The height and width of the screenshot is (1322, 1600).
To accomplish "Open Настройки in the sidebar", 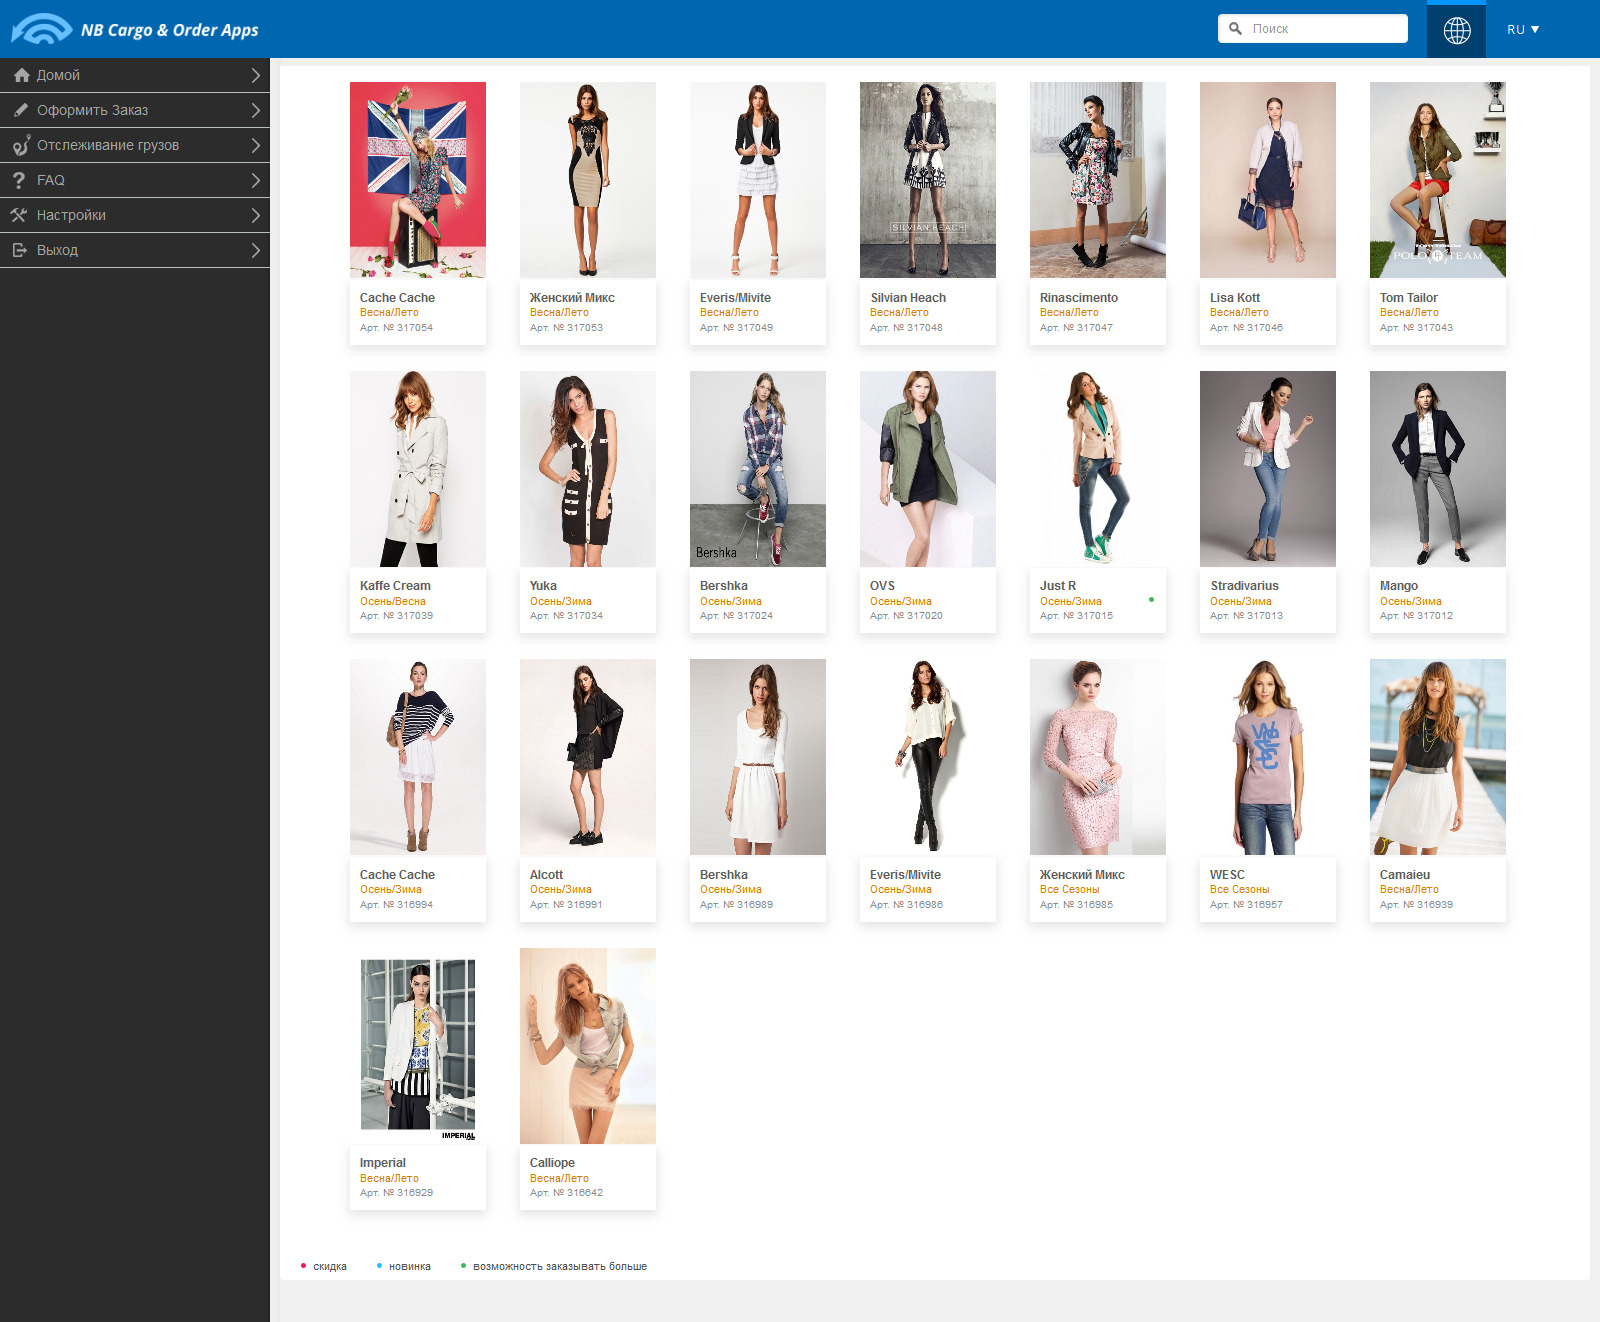I will click(x=135, y=215).
